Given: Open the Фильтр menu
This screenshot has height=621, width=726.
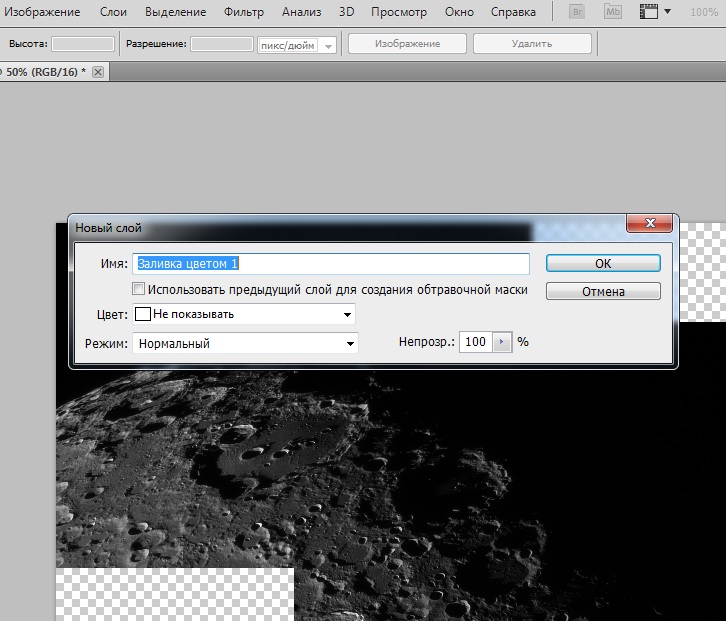Looking at the screenshot, I should (x=244, y=12).
